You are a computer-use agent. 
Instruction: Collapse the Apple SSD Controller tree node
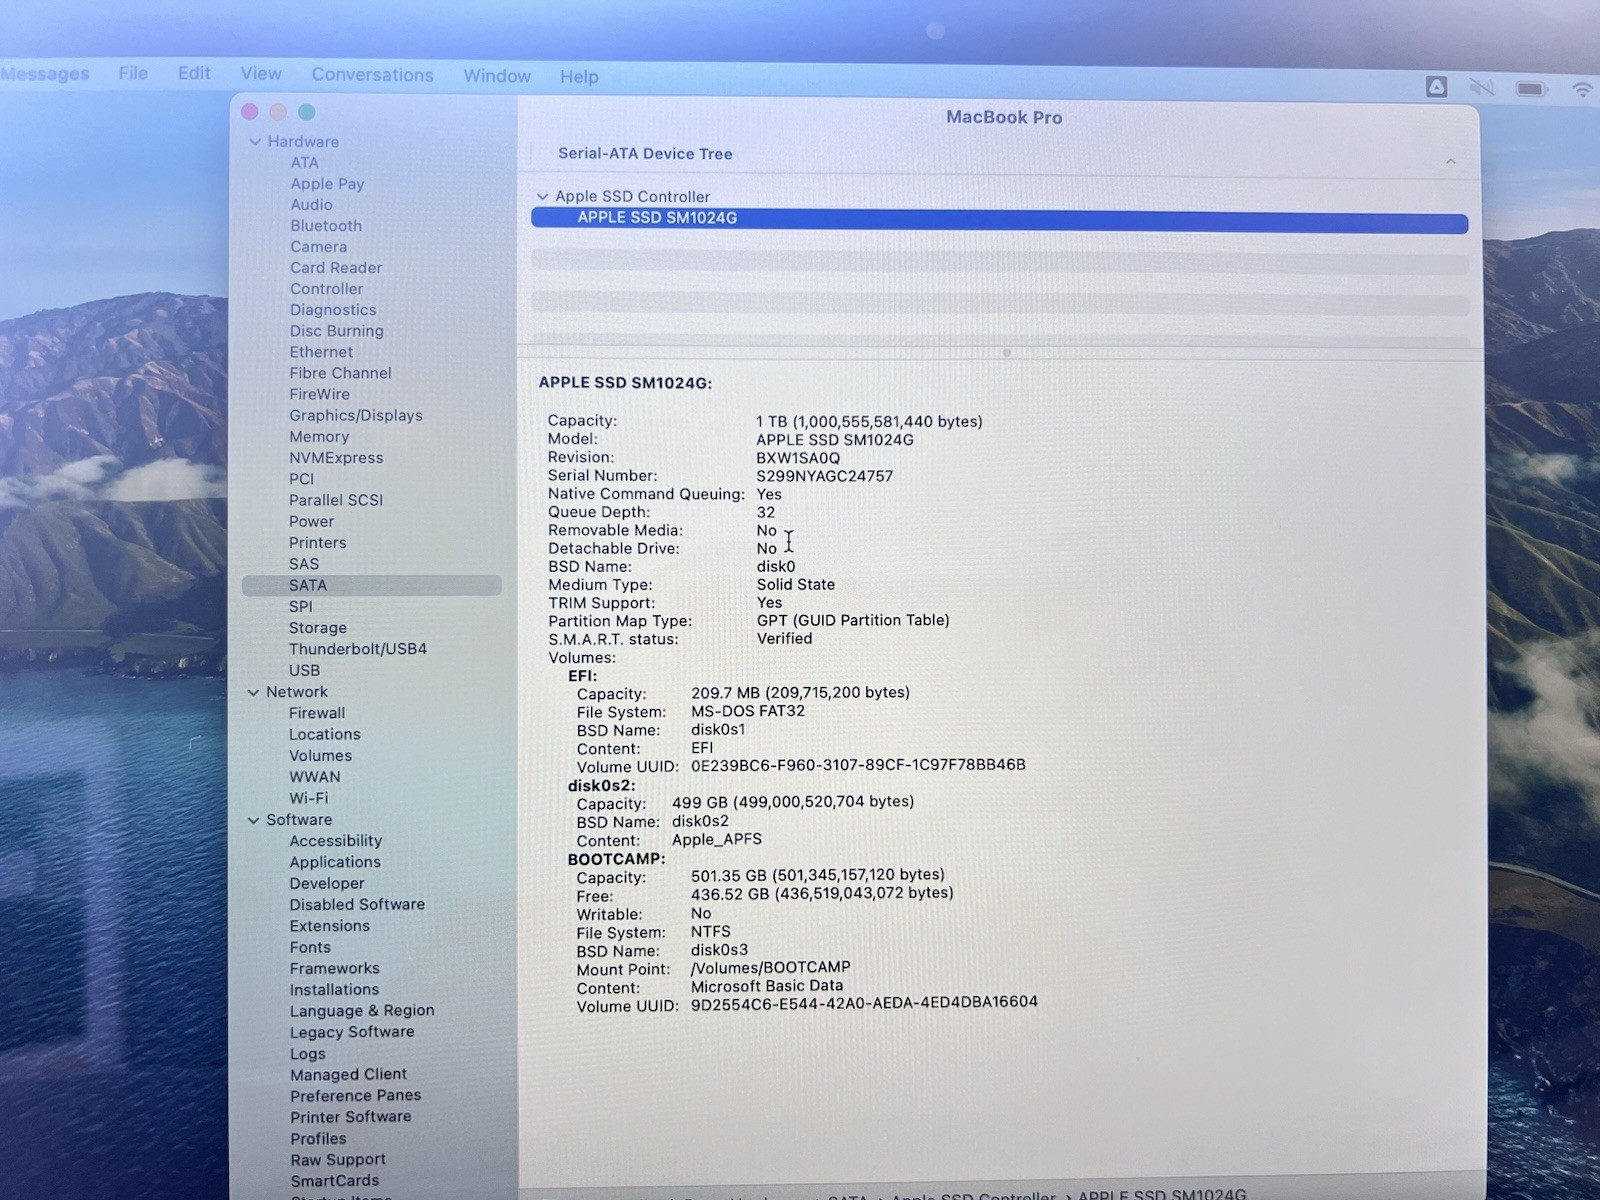pyautogui.click(x=542, y=197)
